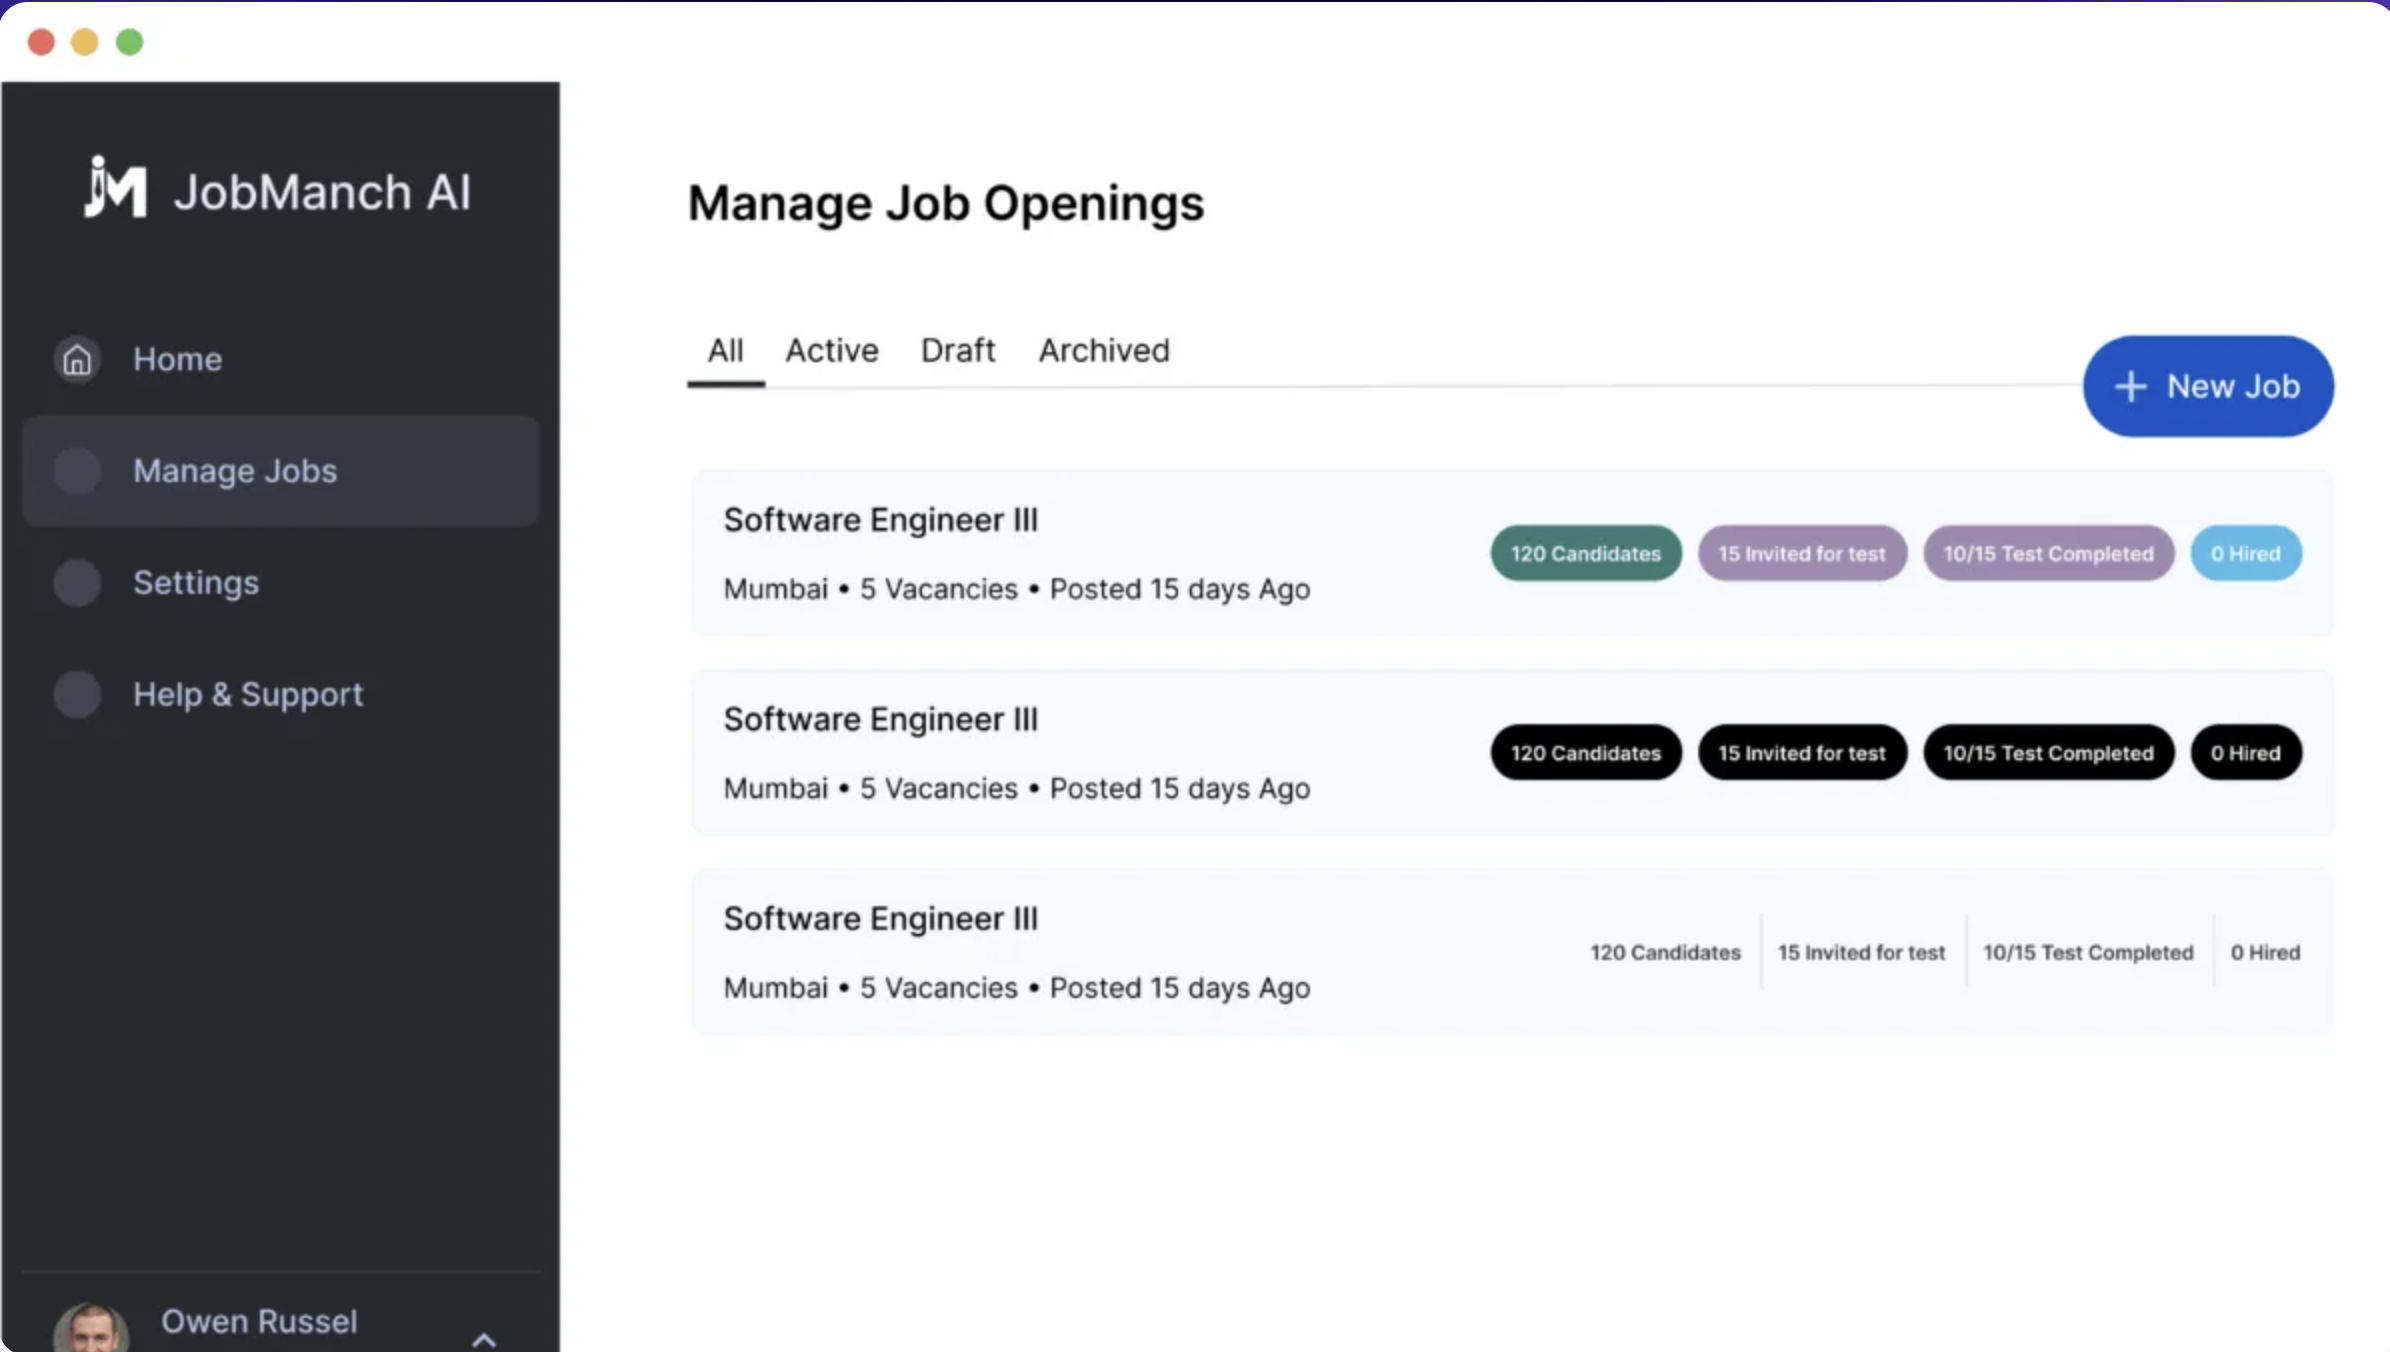The width and height of the screenshot is (2390, 1352).
Task: Switch to the Active tab
Action: [831, 350]
